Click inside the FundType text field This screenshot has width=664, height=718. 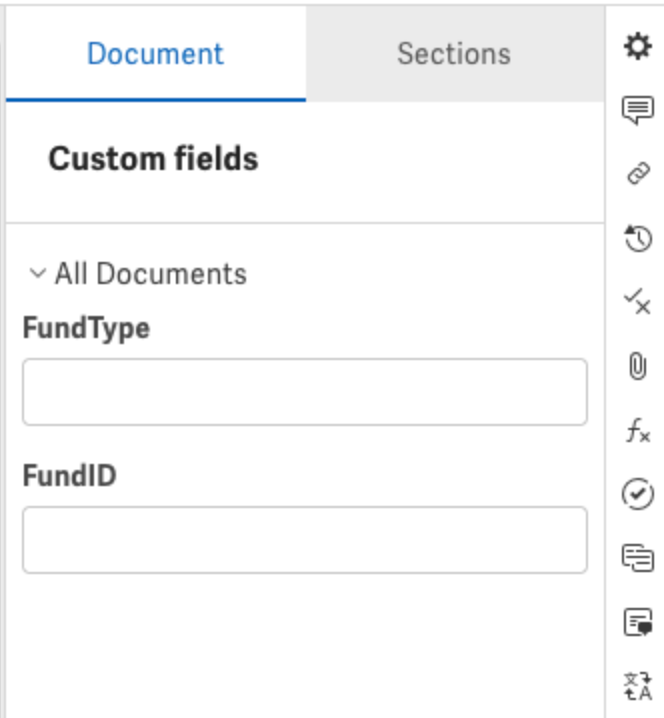[304, 392]
